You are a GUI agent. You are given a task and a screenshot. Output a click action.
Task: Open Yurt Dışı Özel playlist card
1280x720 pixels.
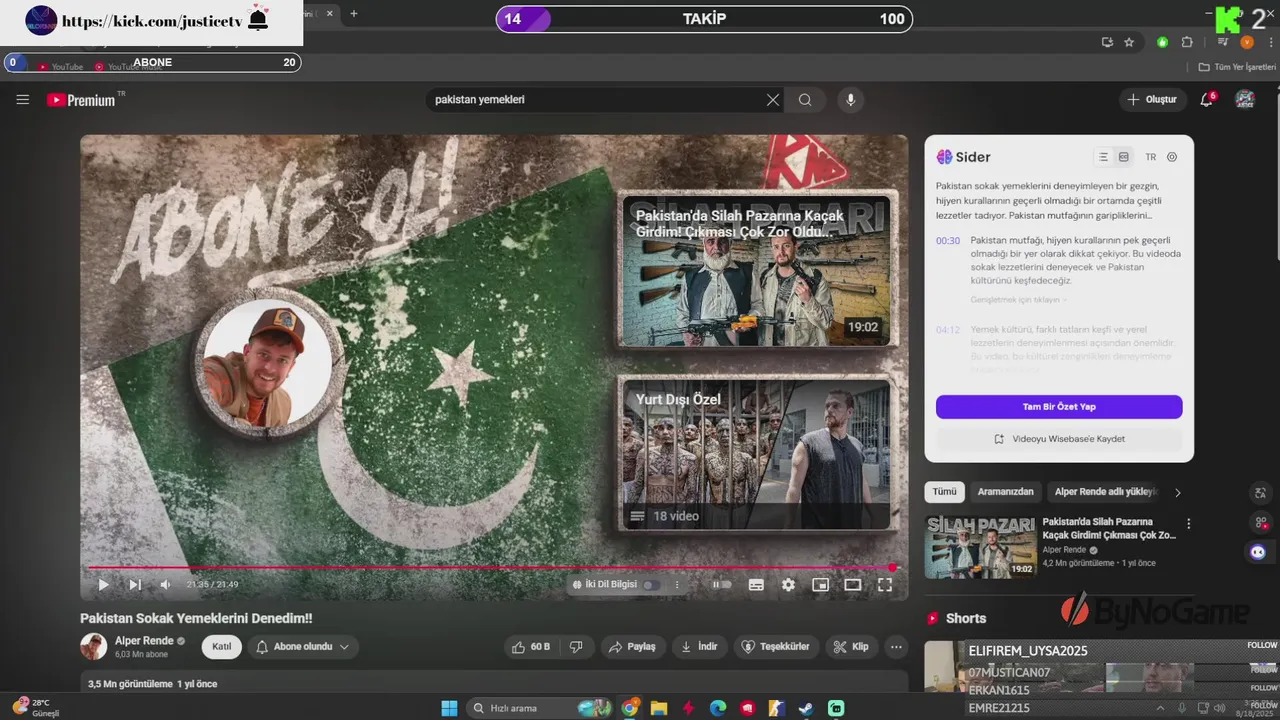pos(757,455)
